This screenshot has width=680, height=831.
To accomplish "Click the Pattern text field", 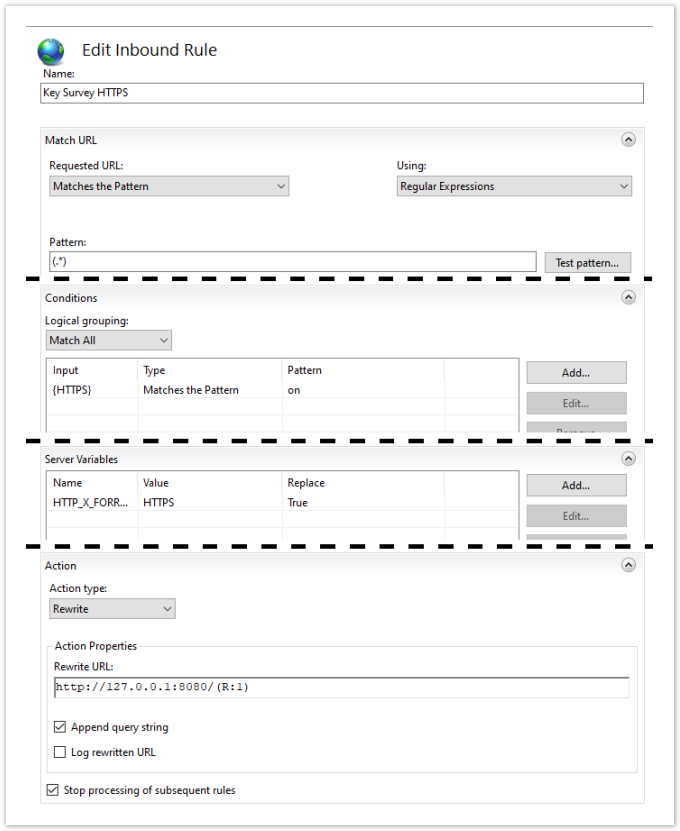I will (x=293, y=262).
